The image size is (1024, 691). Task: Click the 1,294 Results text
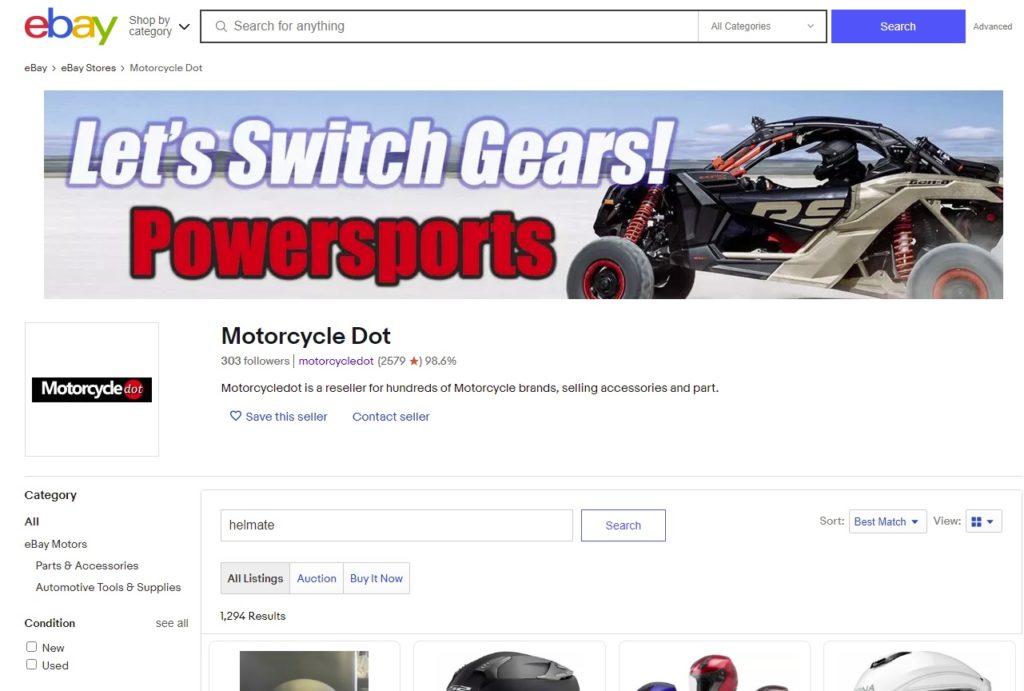pyautogui.click(x=253, y=616)
